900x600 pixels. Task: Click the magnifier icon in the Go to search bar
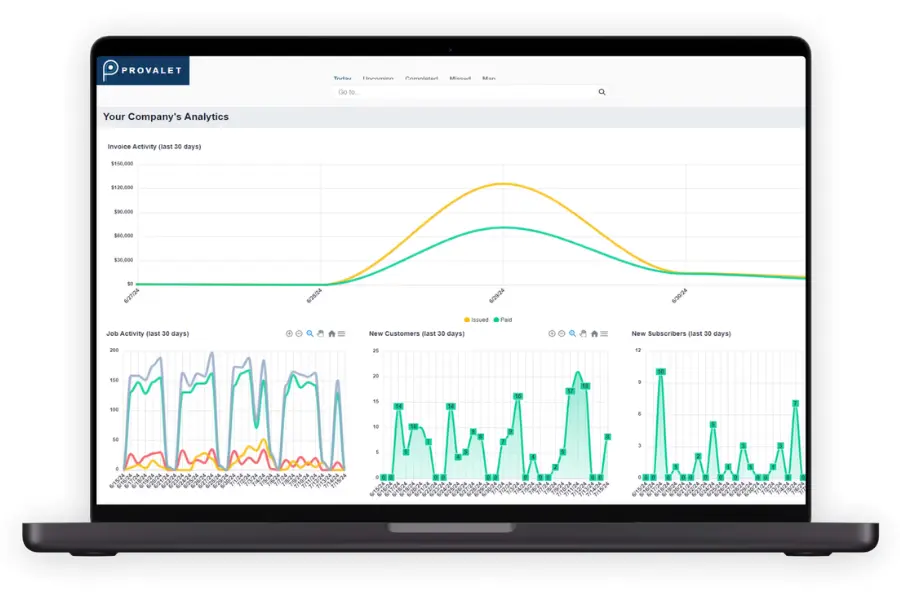pos(602,92)
